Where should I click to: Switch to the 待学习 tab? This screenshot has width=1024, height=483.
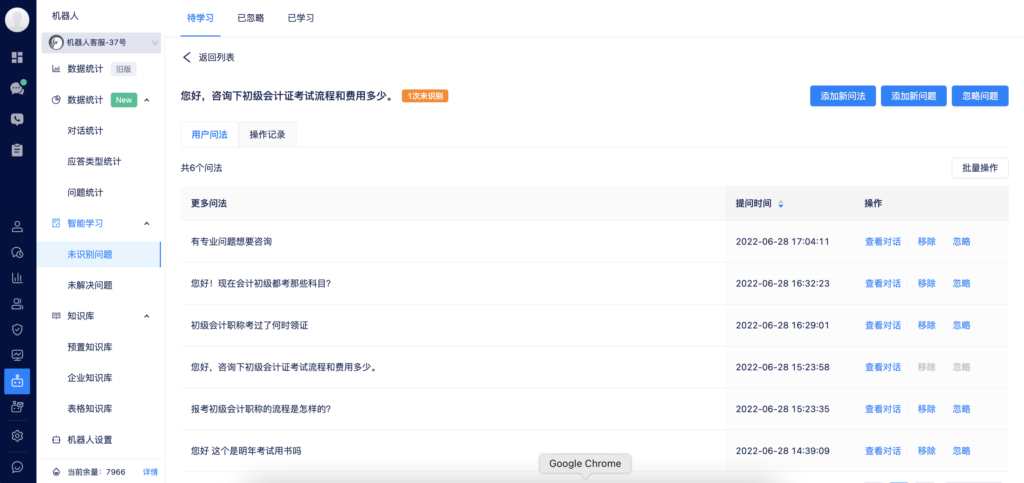point(200,18)
